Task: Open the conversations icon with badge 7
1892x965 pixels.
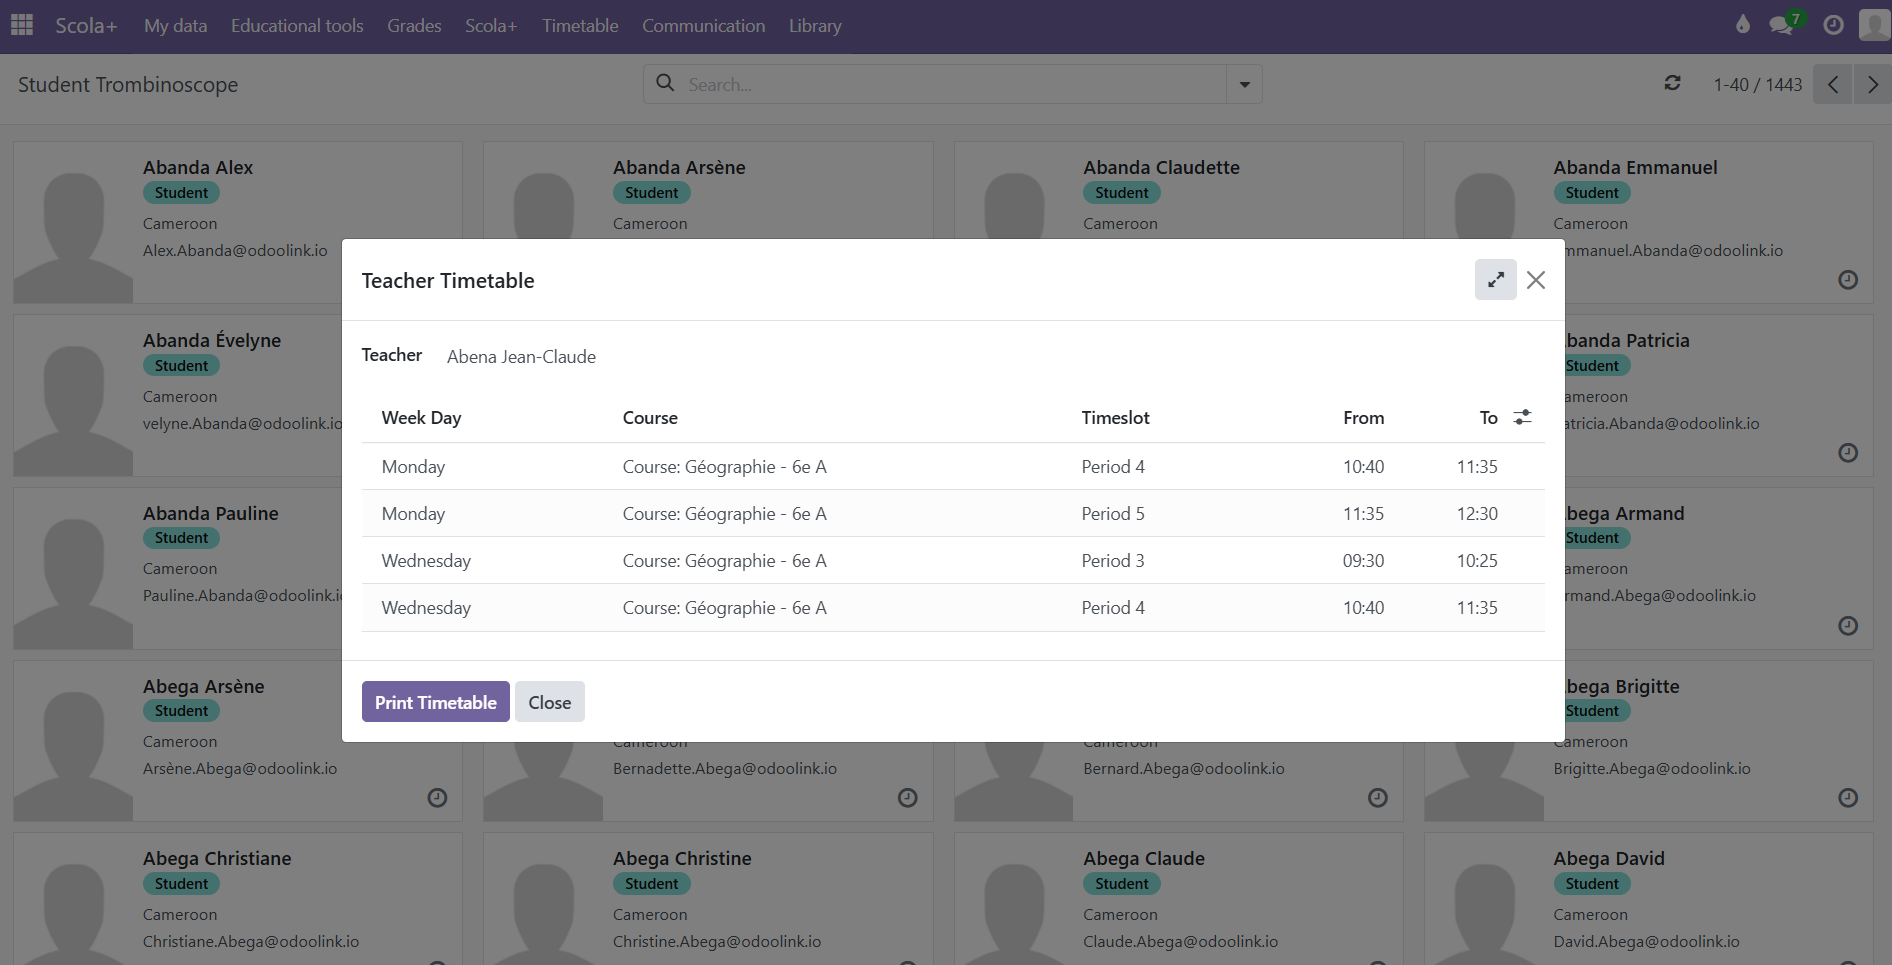Action: coord(1785,24)
